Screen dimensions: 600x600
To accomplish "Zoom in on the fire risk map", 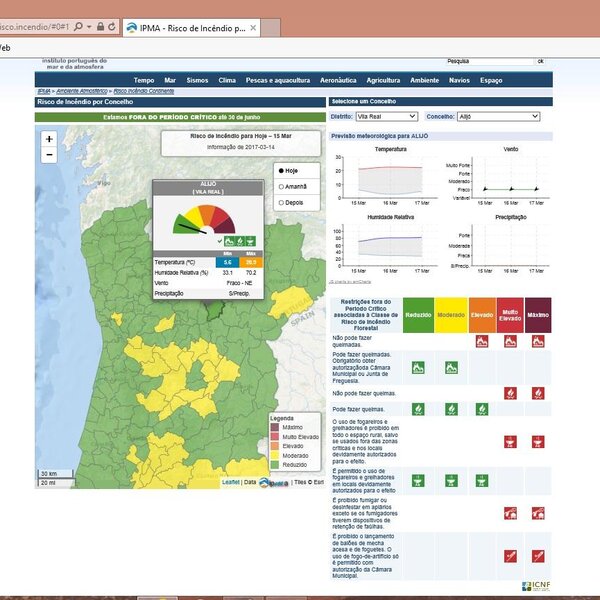I will pyautogui.click(x=49, y=138).
